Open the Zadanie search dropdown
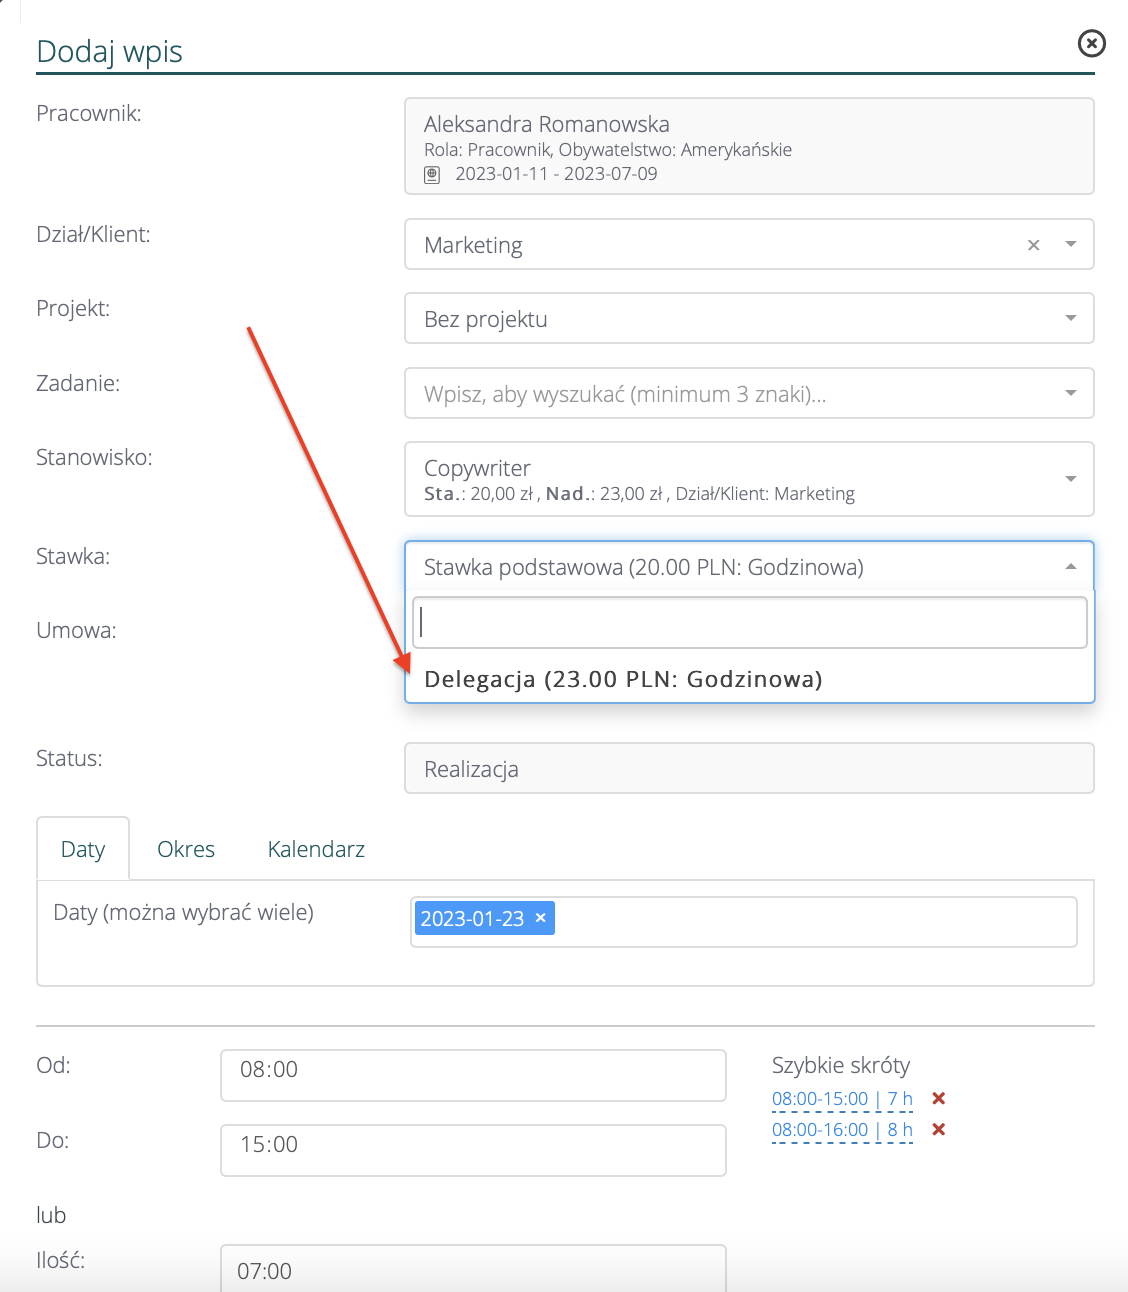 point(1070,394)
